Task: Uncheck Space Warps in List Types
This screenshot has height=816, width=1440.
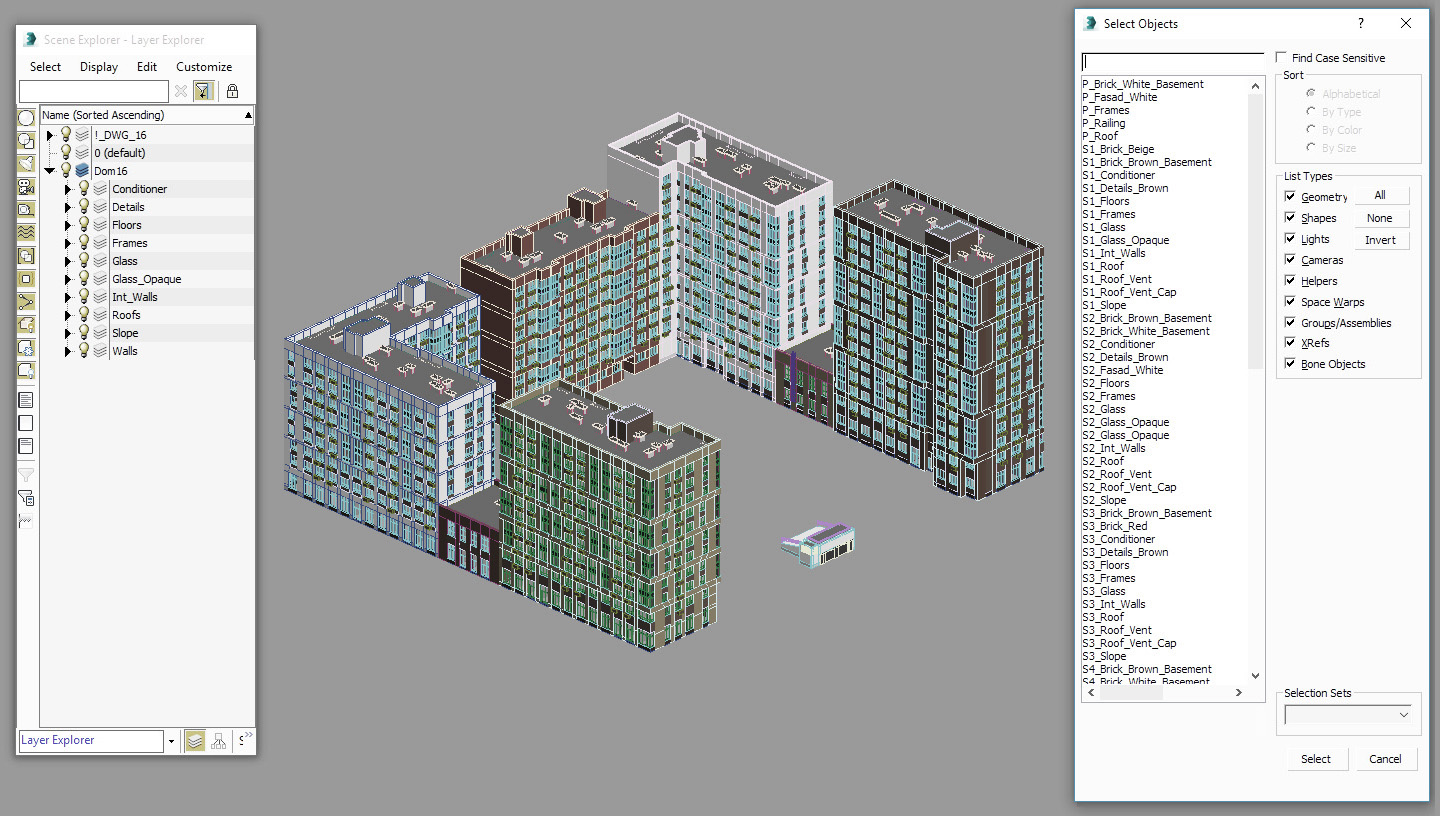Action: click(1291, 302)
